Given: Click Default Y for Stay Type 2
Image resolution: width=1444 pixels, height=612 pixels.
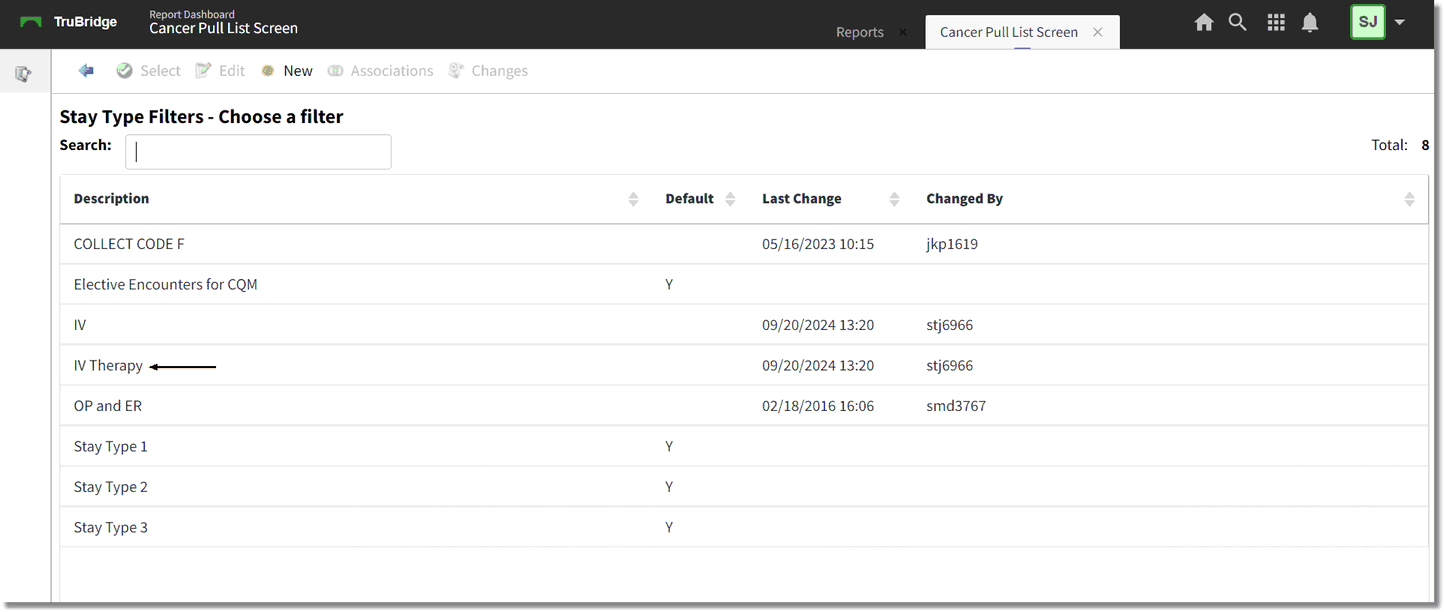Looking at the screenshot, I should (669, 487).
